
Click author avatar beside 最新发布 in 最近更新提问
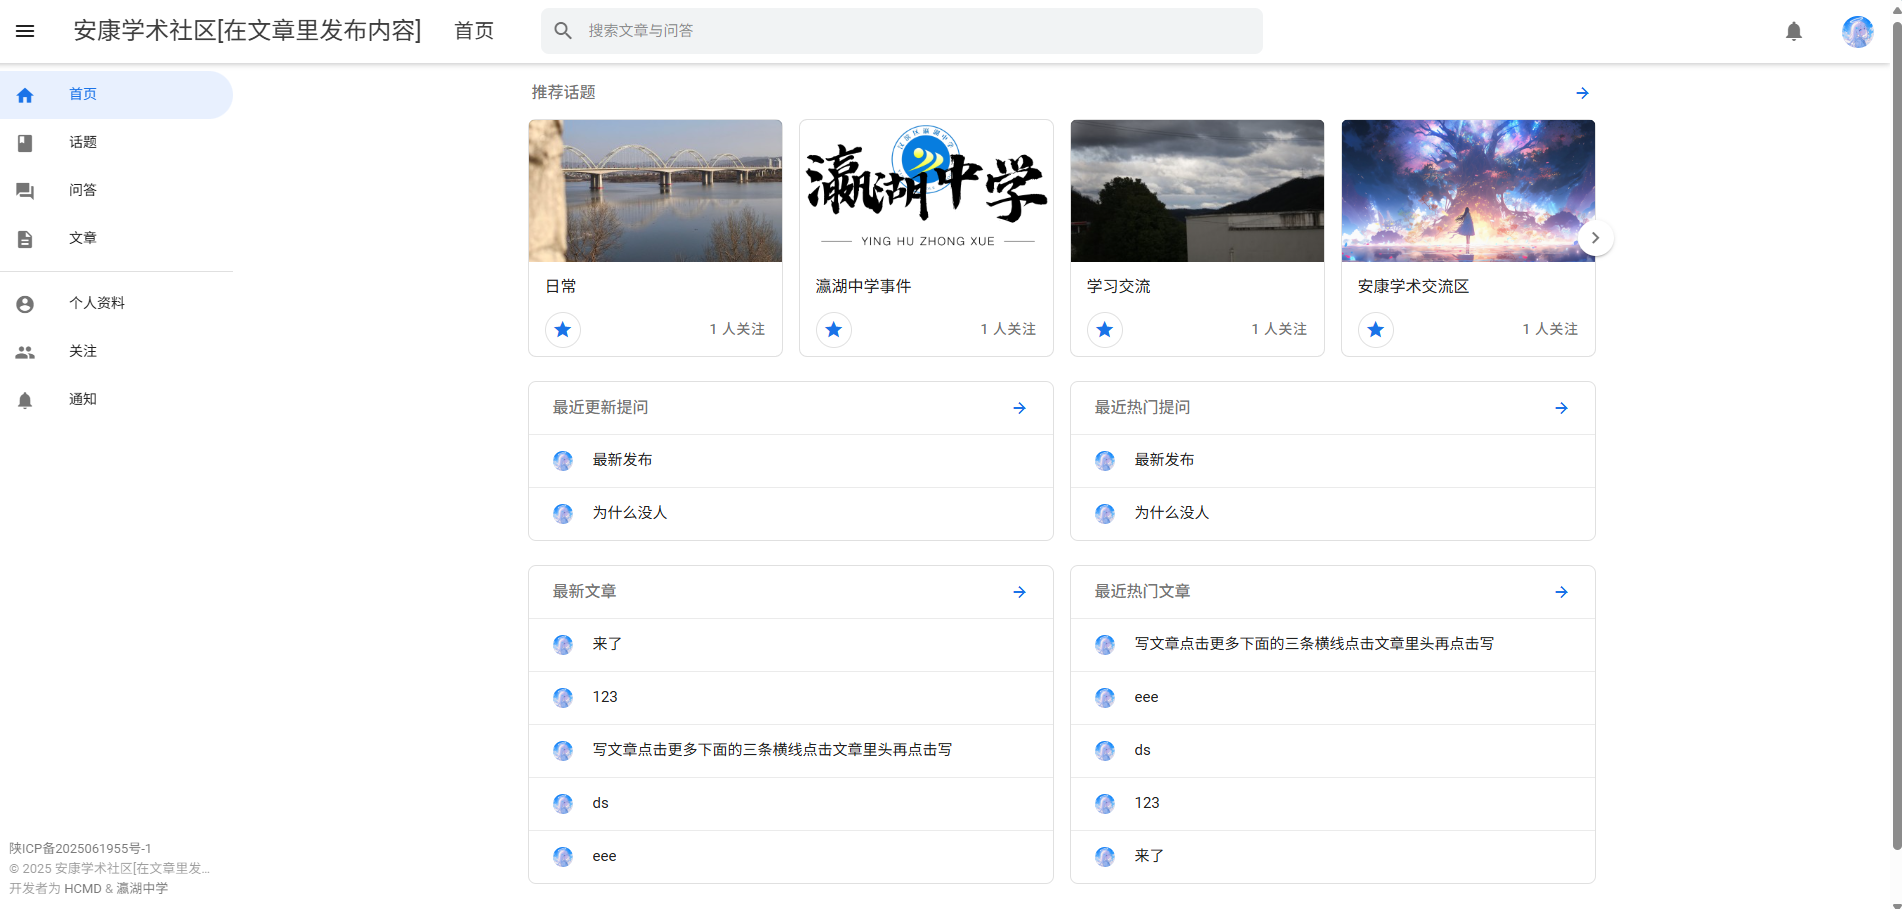coord(563,461)
